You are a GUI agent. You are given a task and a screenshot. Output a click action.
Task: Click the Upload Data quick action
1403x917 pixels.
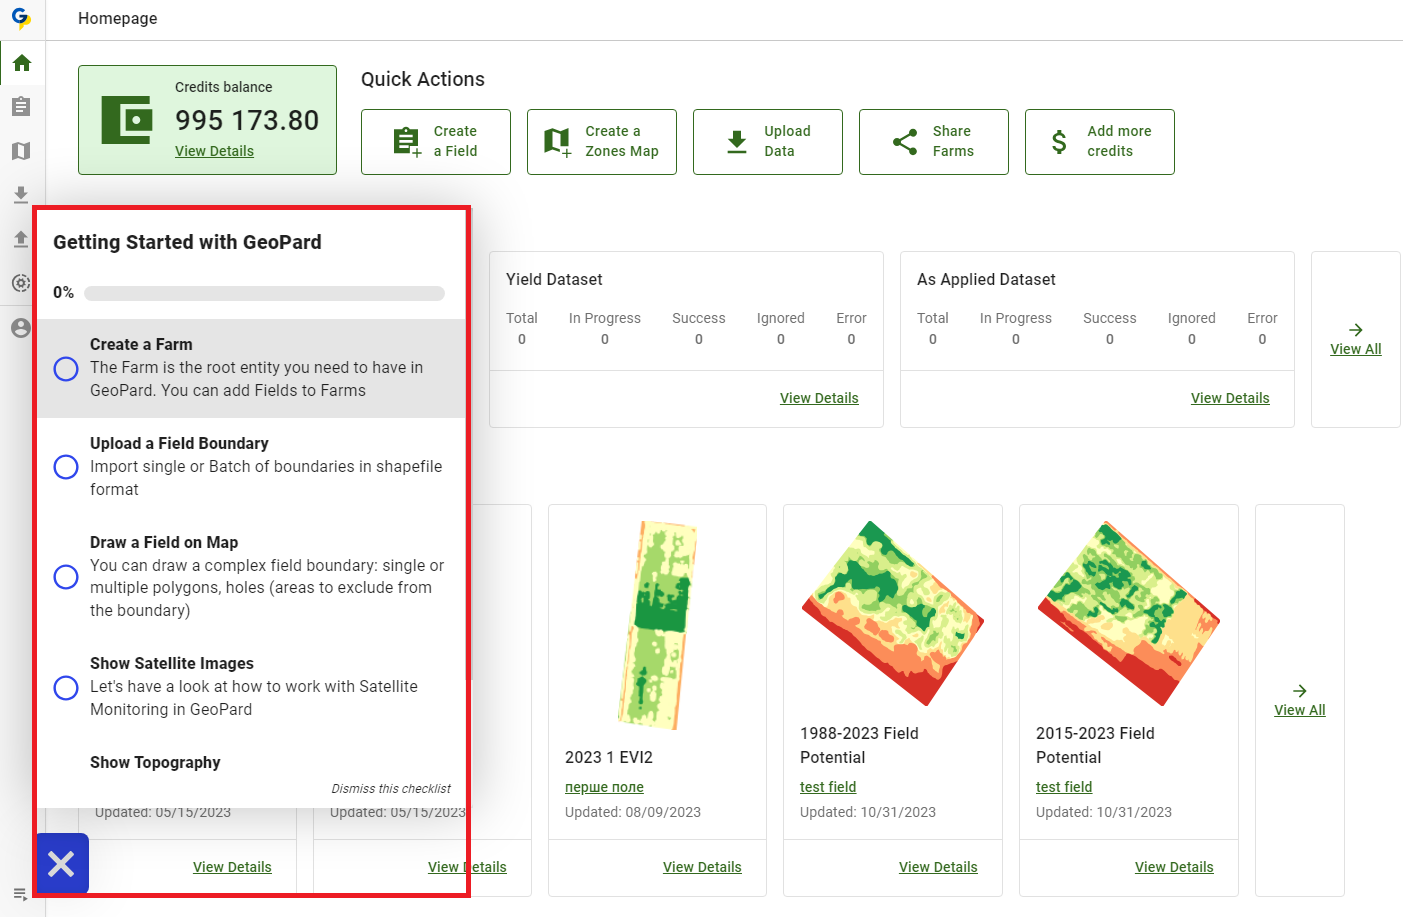coord(768,142)
